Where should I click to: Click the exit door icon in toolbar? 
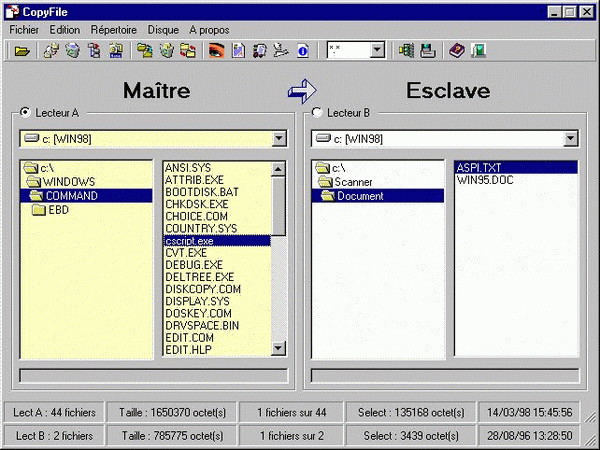coord(479,50)
